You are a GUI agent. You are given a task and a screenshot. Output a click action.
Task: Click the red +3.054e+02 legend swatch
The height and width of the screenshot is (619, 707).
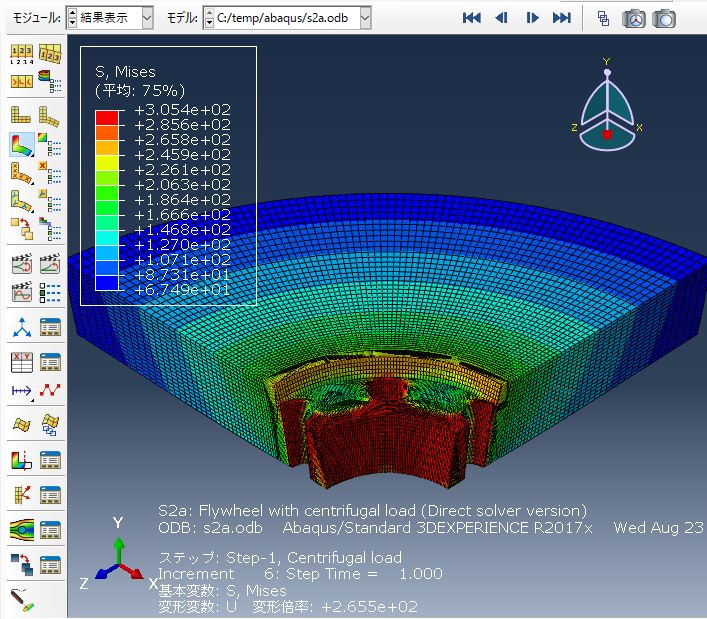point(107,117)
